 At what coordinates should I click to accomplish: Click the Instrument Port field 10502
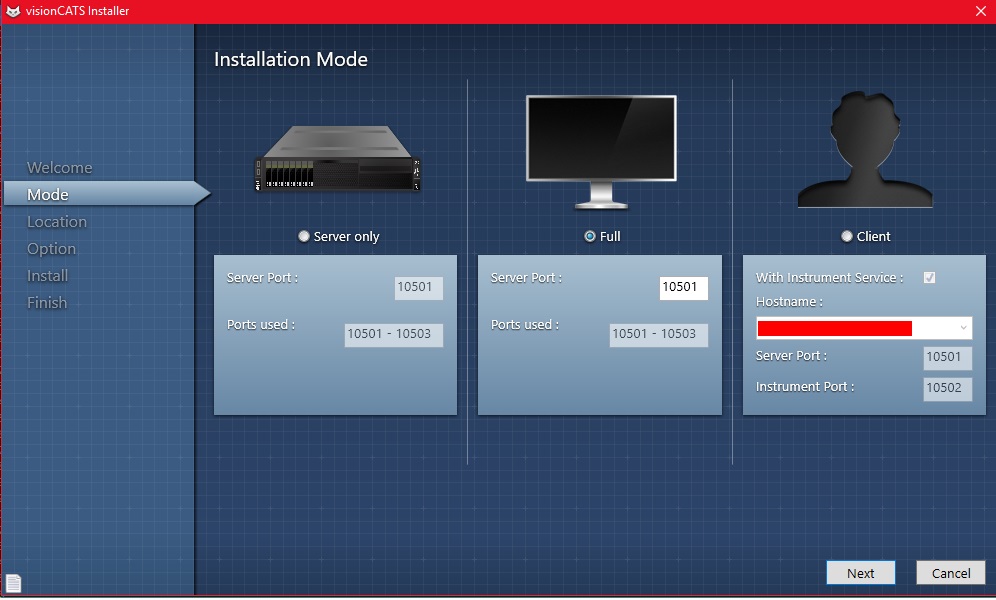coord(948,389)
